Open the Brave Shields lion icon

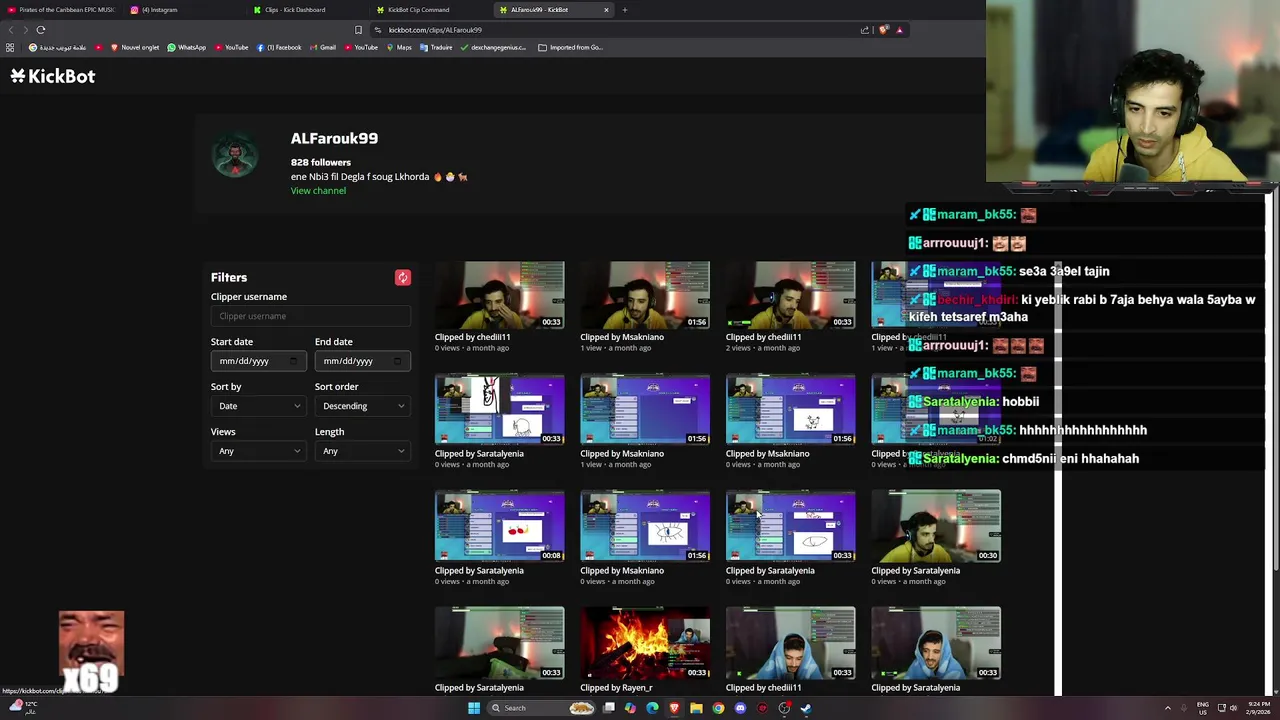click(883, 30)
